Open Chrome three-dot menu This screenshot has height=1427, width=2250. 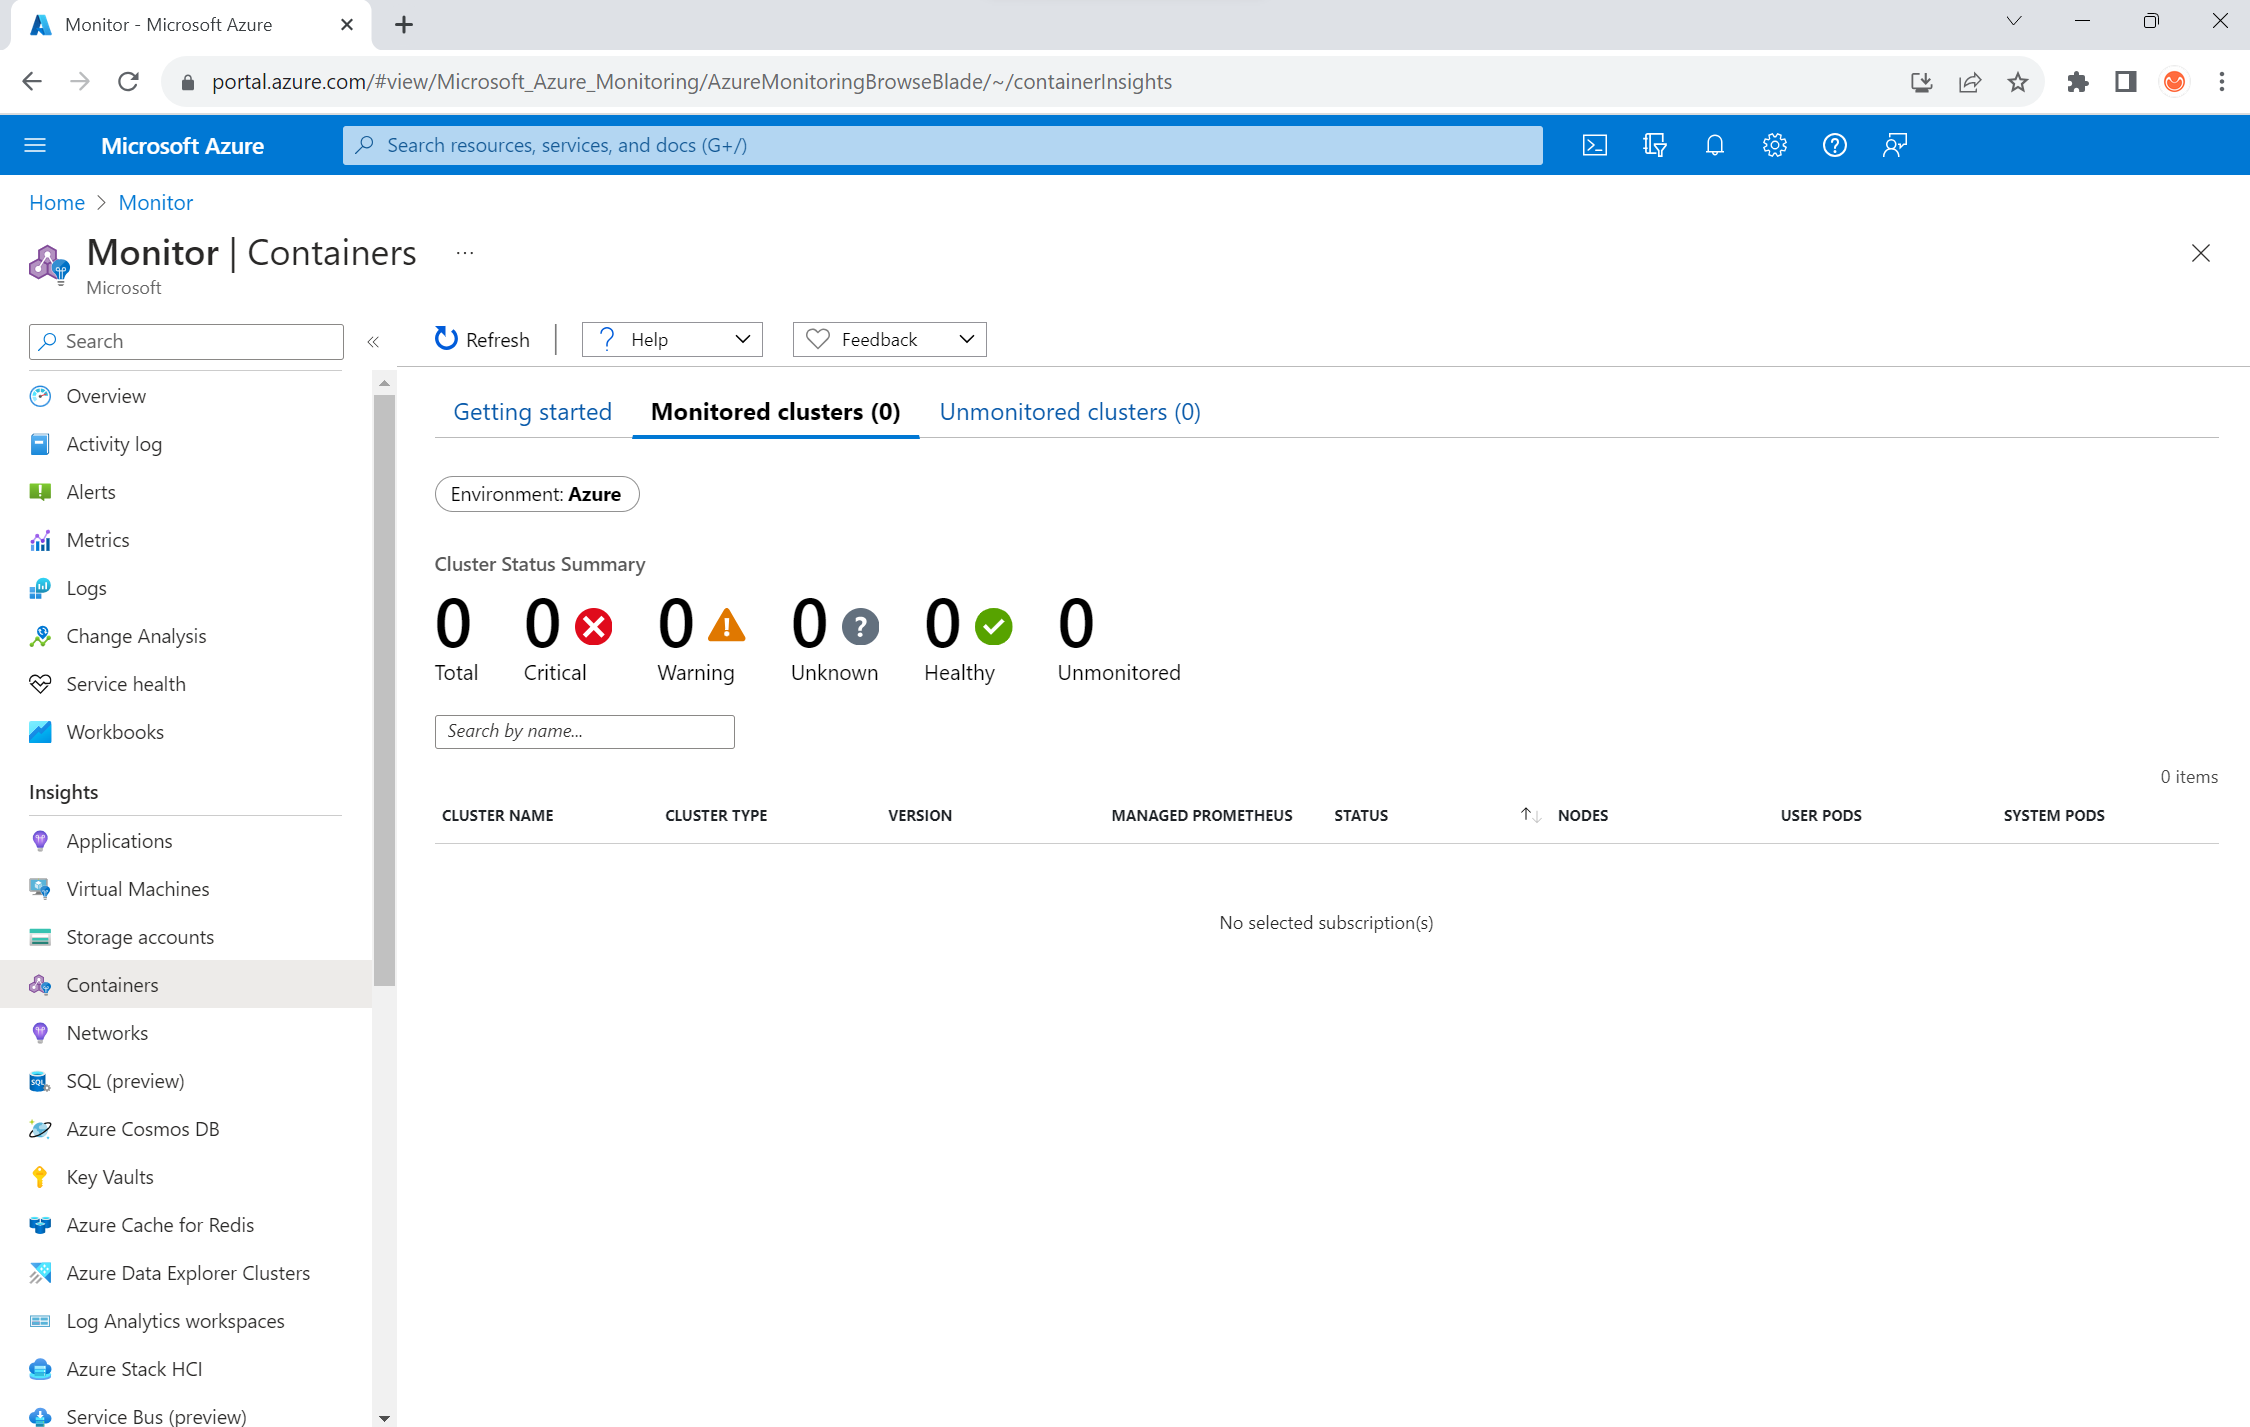pos(2222,82)
